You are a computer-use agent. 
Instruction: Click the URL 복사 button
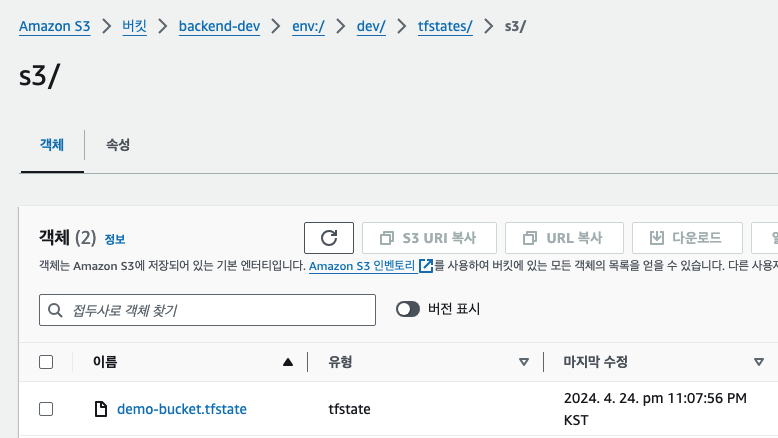564,238
